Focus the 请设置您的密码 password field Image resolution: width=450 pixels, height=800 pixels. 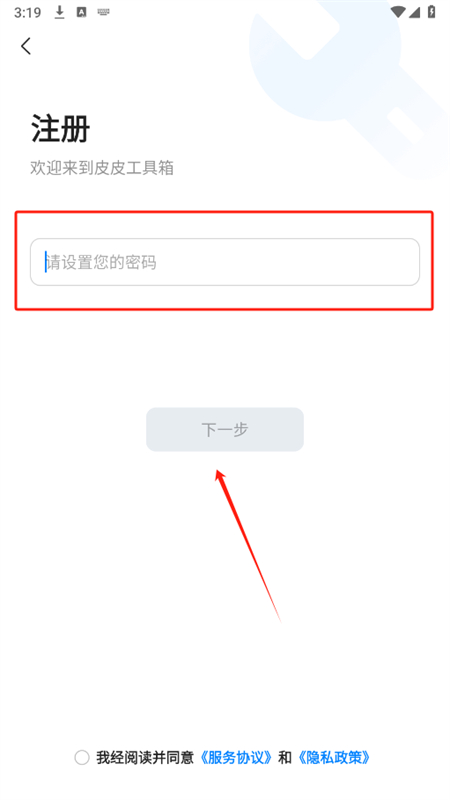point(225,262)
